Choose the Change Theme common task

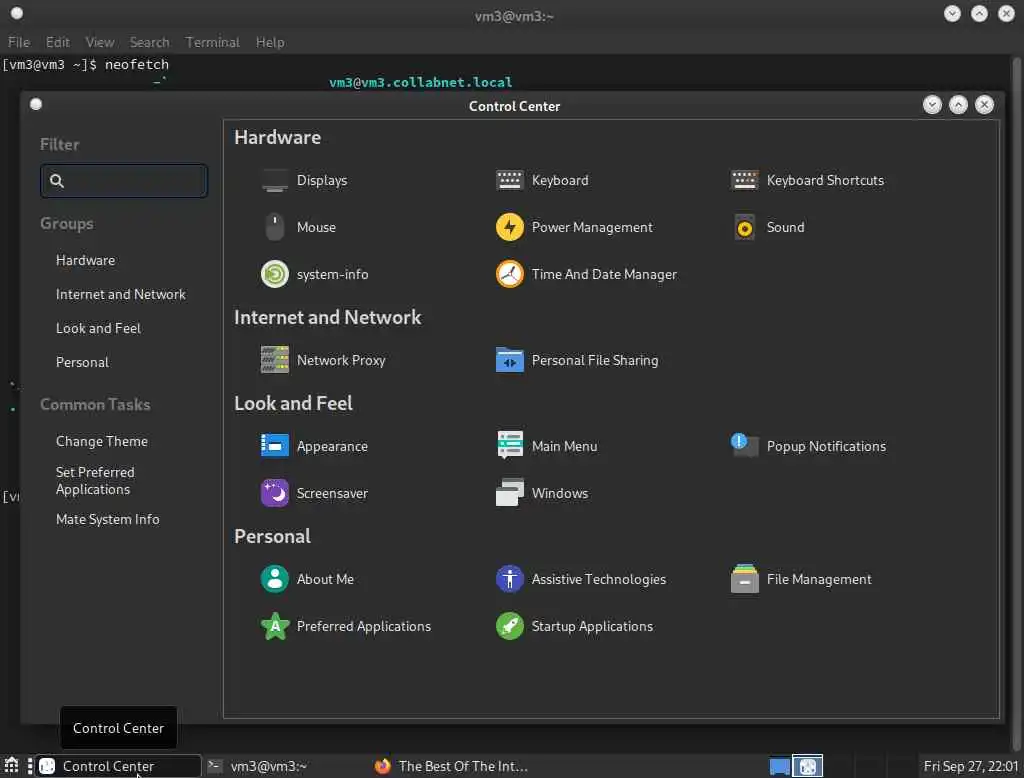click(x=102, y=442)
